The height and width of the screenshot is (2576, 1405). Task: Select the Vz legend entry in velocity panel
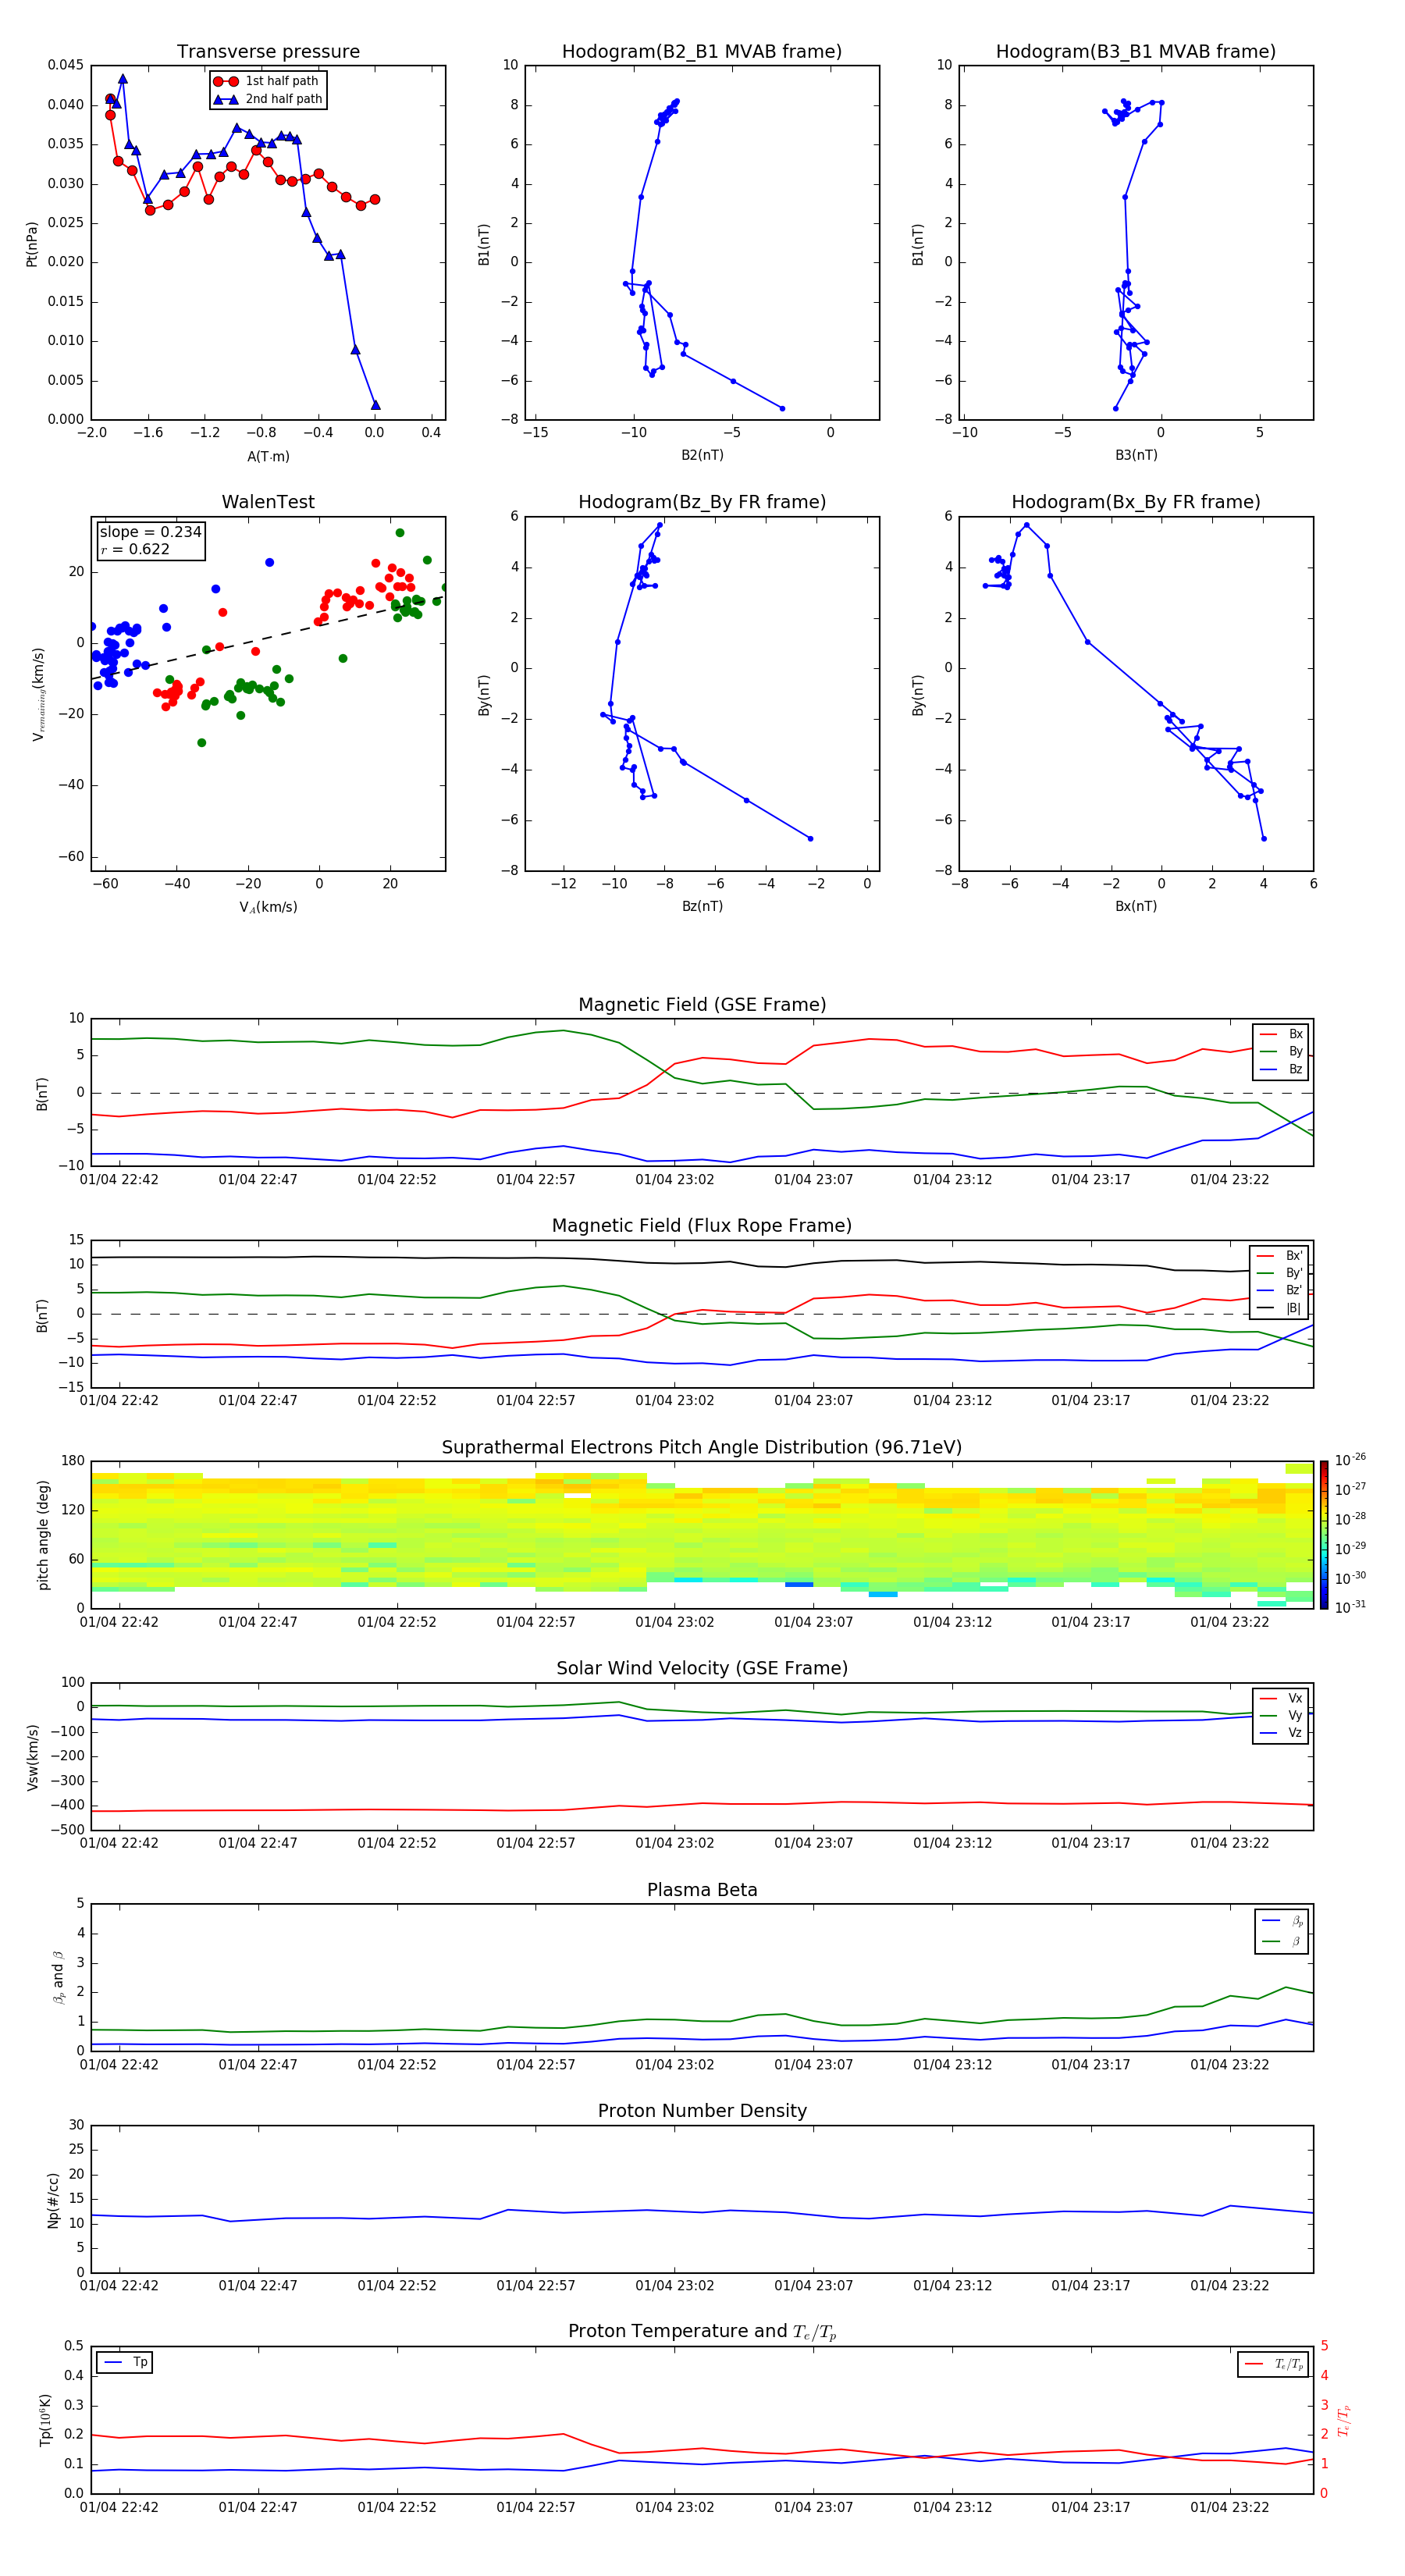pos(1281,1733)
